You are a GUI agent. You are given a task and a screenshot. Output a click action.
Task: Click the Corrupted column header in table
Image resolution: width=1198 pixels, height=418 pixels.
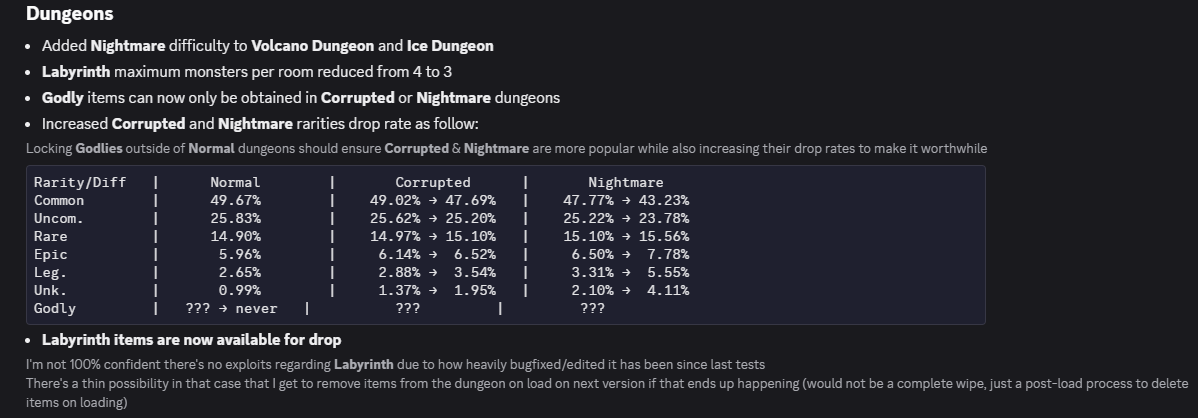pos(432,183)
